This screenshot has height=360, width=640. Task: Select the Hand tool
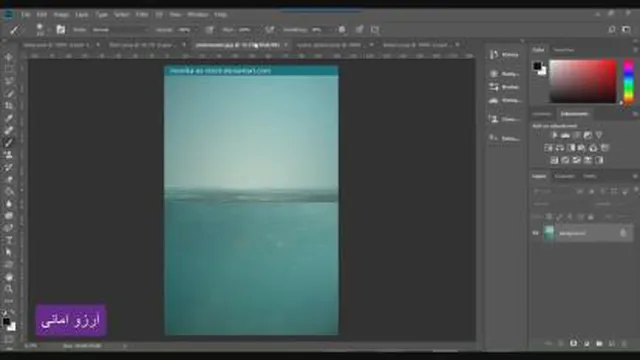coord(9,277)
